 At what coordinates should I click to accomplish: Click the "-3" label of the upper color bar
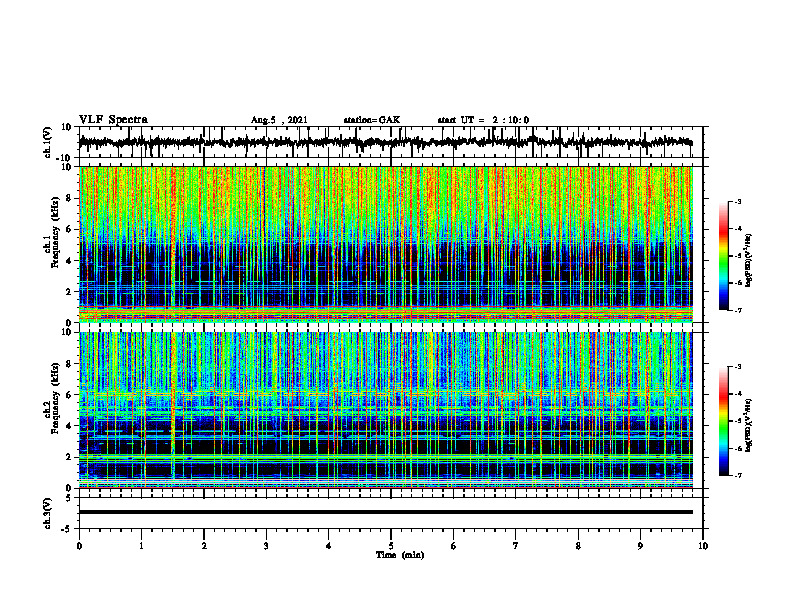click(x=738, y=201)
